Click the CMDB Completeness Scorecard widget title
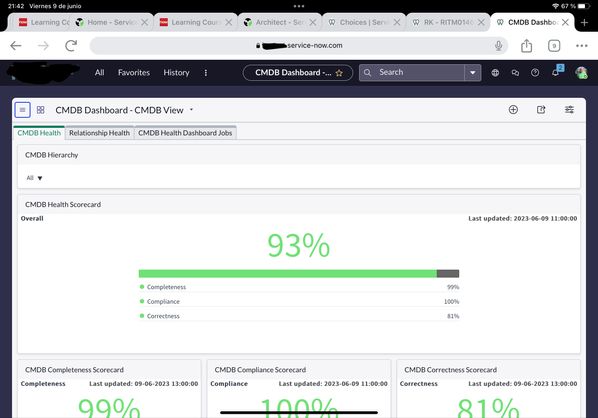 point(74,370)
